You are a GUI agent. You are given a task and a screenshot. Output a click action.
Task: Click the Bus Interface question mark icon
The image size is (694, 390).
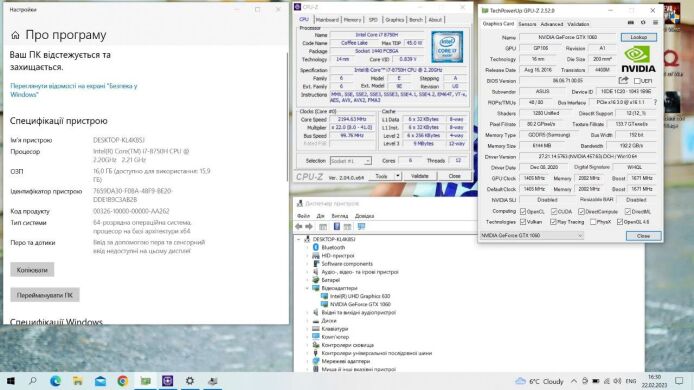[x=655, y=102]
